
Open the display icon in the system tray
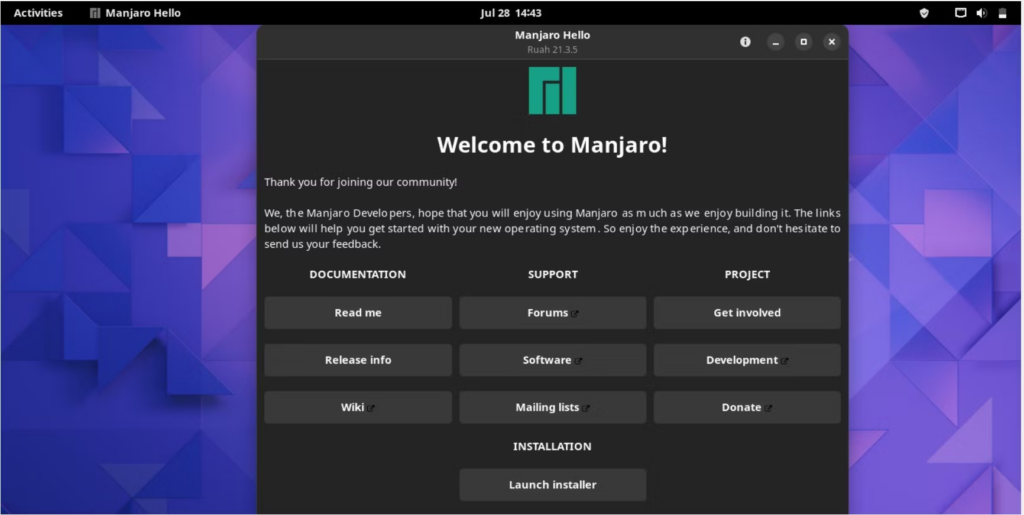961,13
